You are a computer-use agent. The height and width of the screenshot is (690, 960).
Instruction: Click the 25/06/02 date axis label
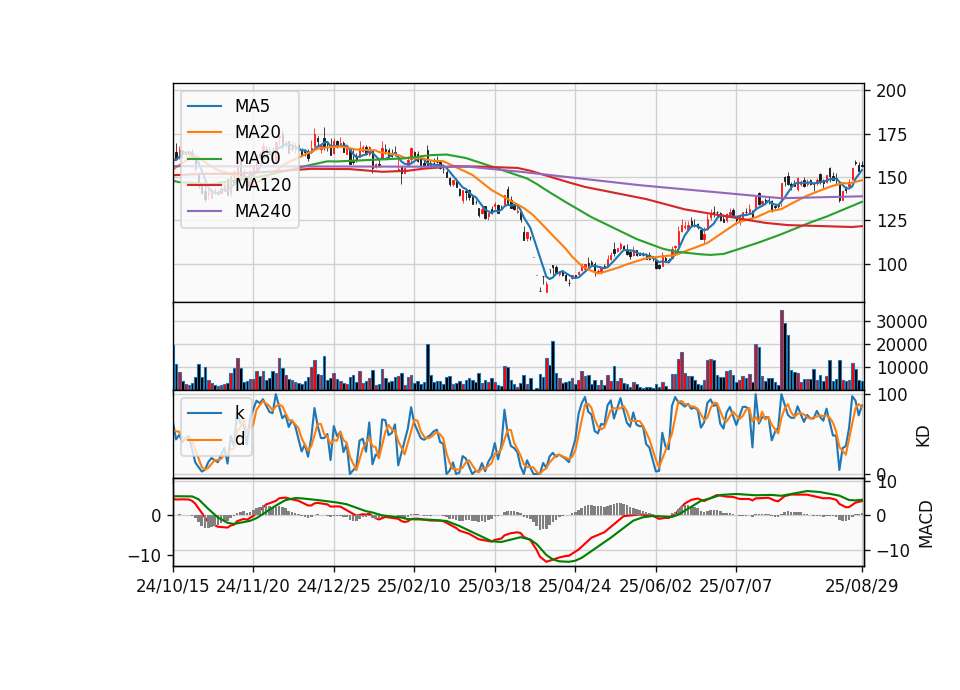[x=656, y=586]
